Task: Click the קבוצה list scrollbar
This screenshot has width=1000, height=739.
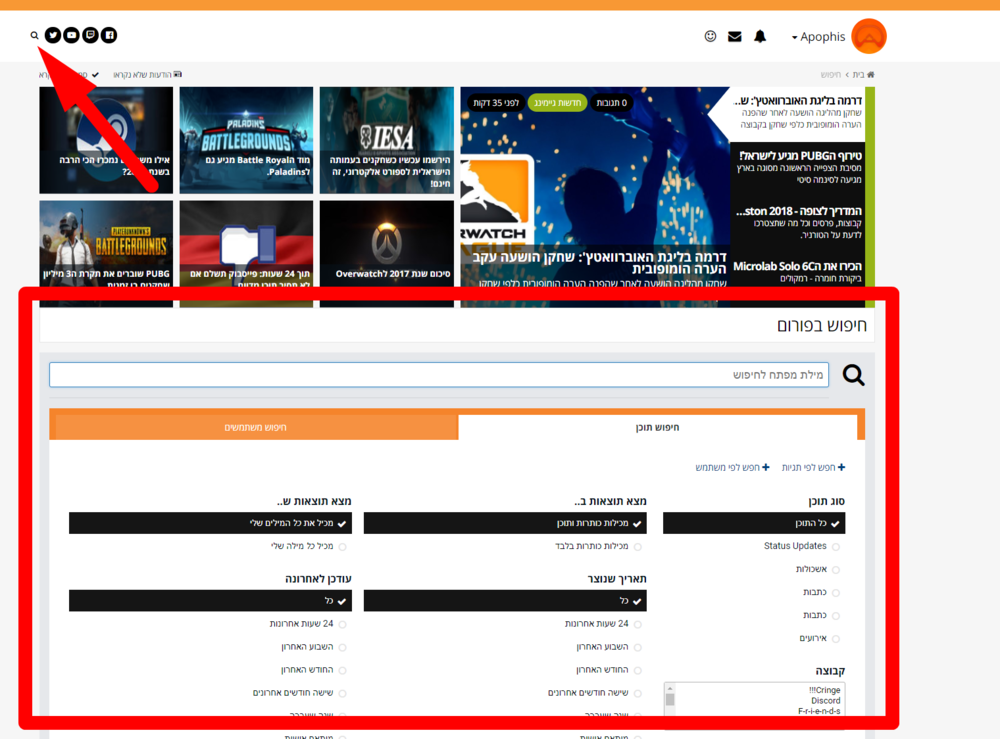Action: click(670, 700)
